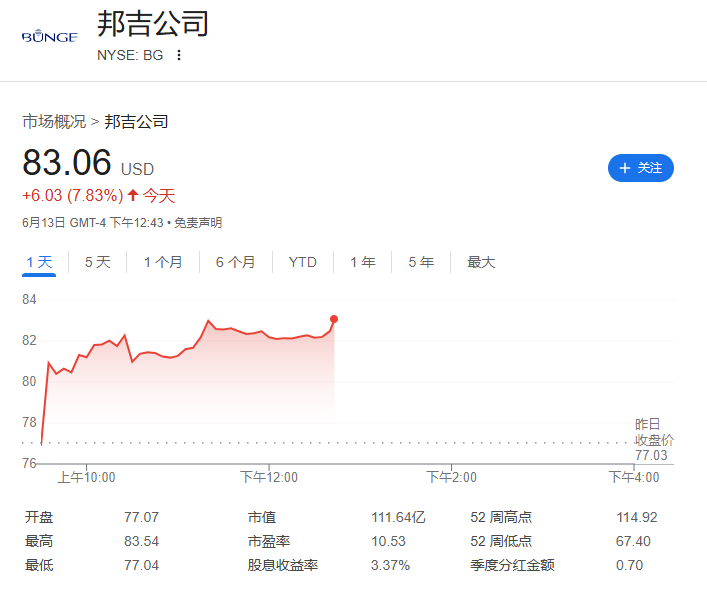Click the 52 周高点 label

[x=501, y=517]
